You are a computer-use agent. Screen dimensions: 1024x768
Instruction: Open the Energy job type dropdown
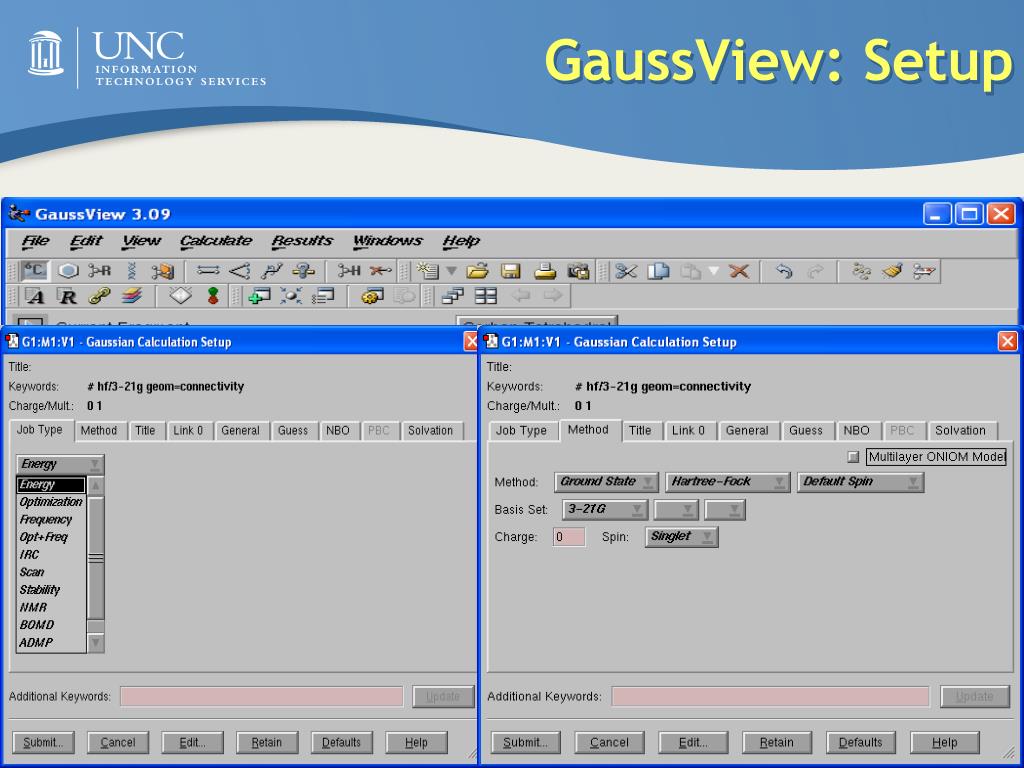click(x=59, y=464)
